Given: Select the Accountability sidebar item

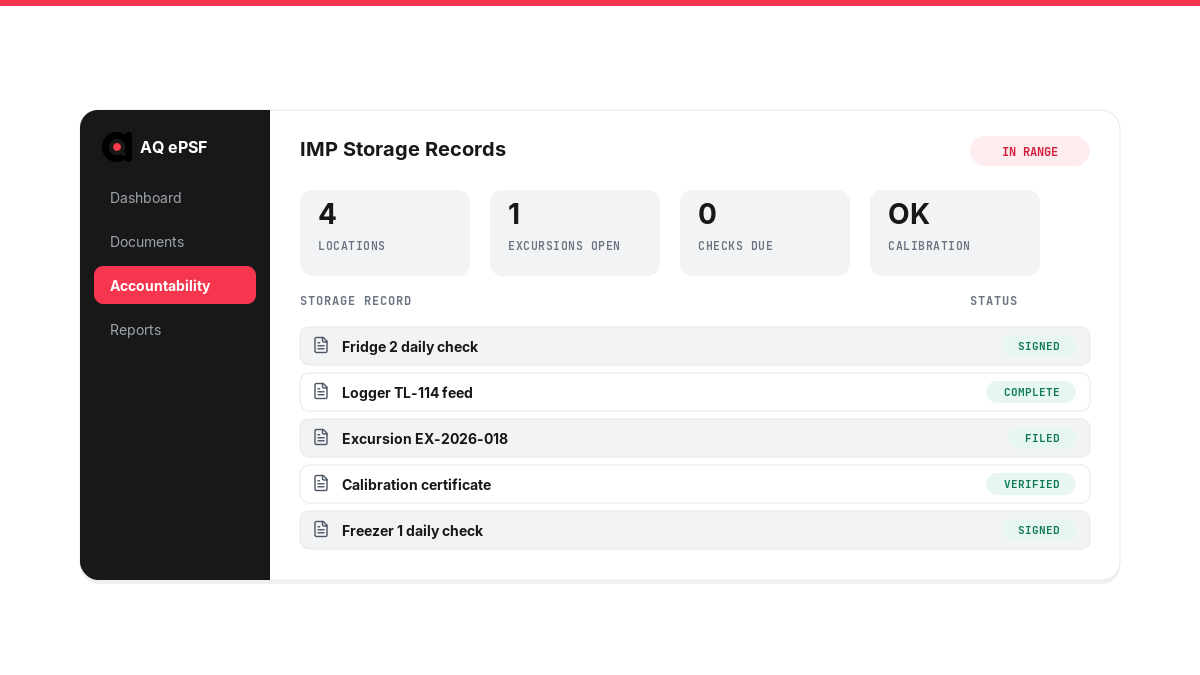Looking at the screenshot, I should (175, 285).
